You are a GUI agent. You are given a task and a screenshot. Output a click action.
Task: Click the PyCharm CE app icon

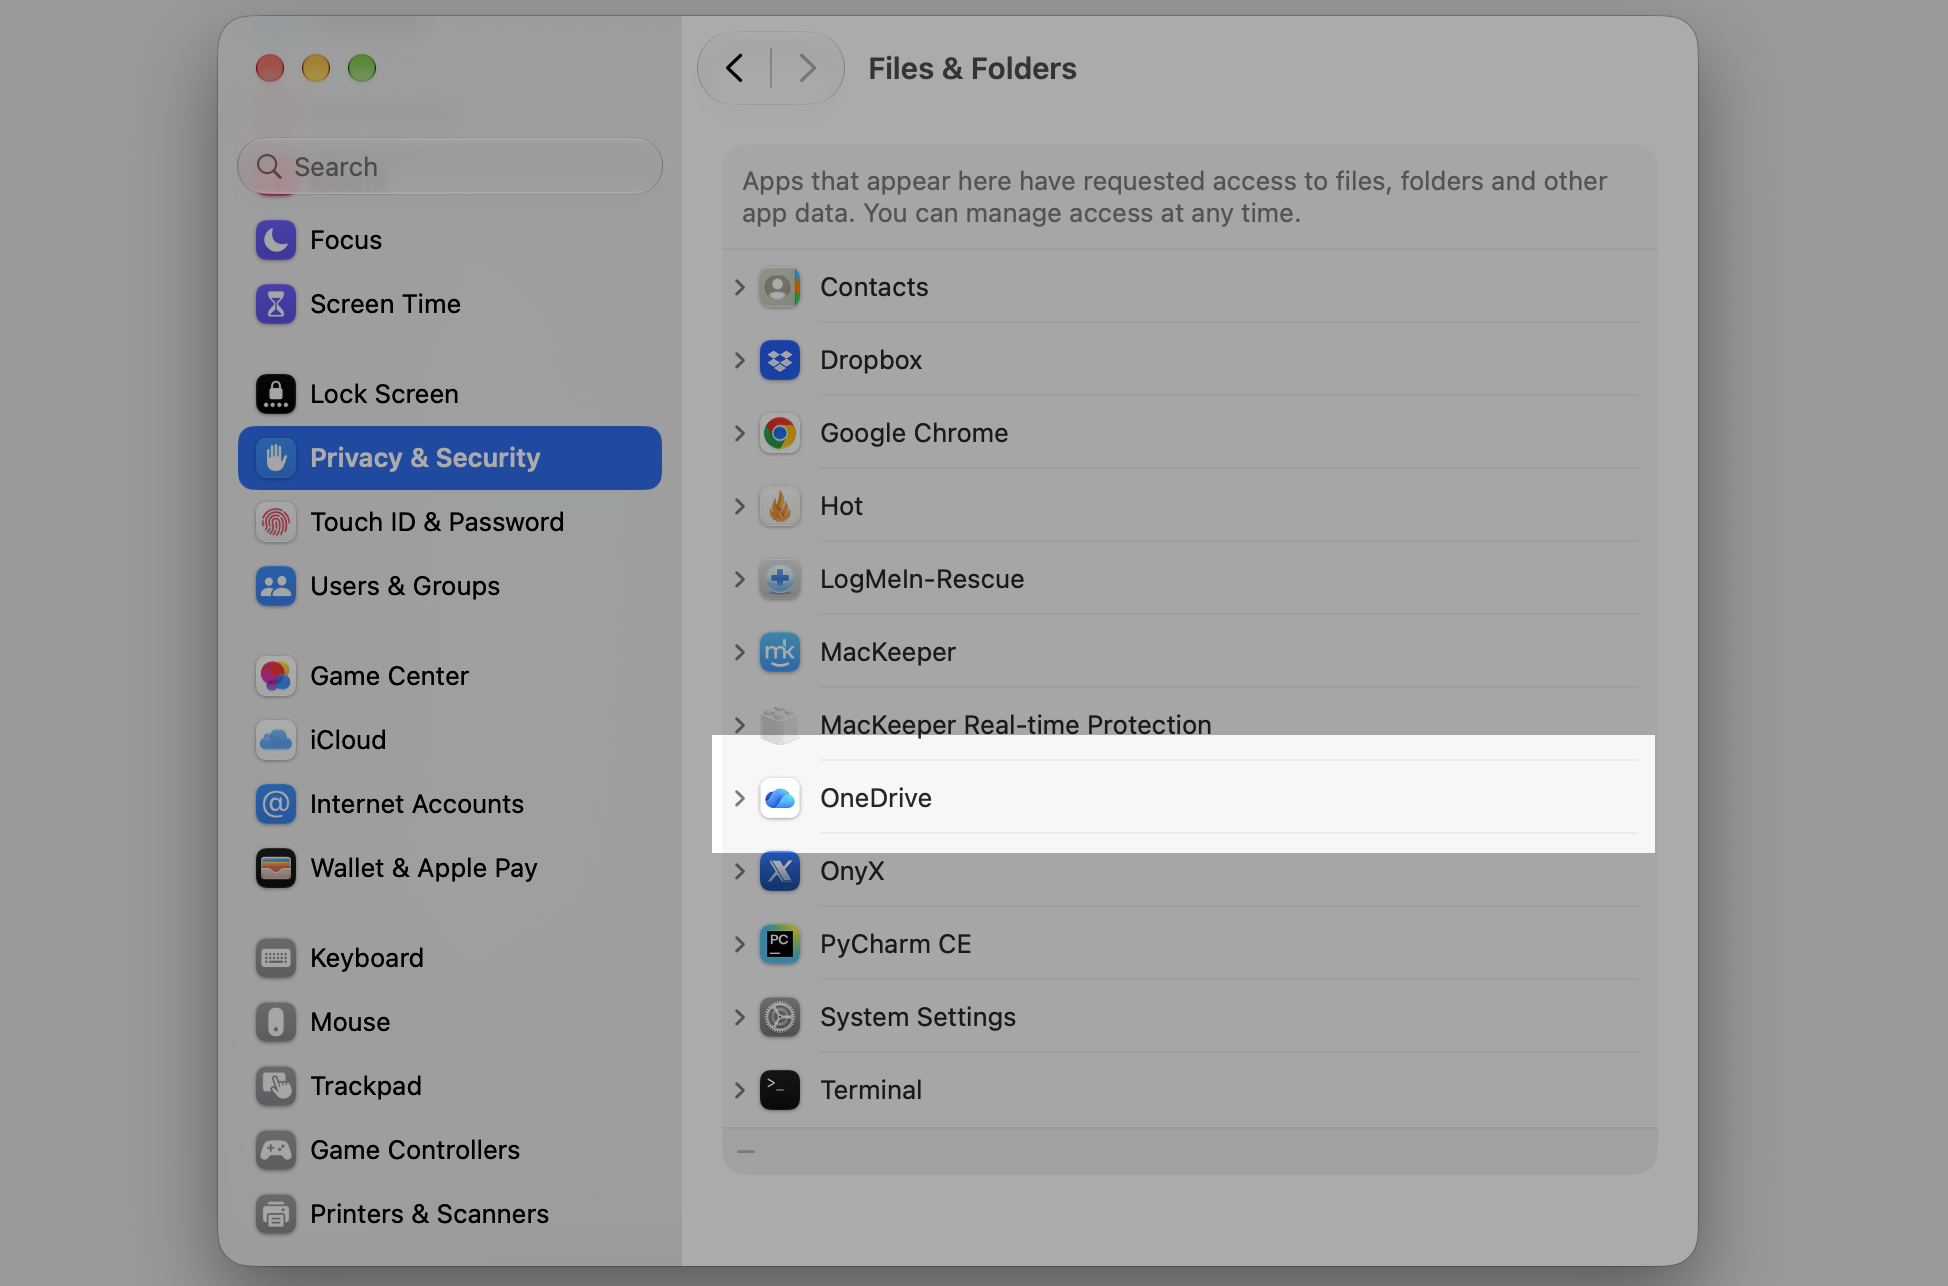780,944
